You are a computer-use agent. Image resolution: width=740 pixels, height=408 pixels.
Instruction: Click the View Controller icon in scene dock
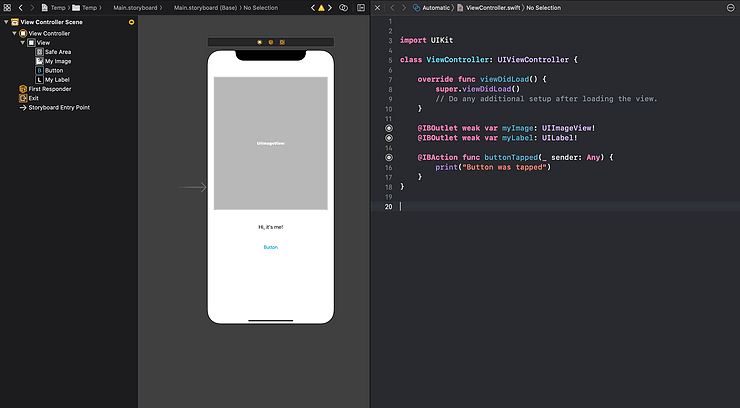point(259,42)
